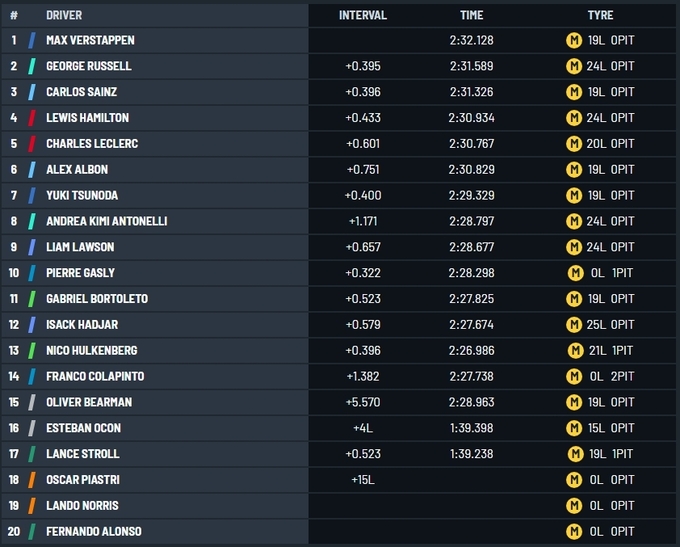The height and width of the screenshot is (547, 680).
Task: Click Carlos Sainz's team color stripe
Action: (x=32, y=92)
